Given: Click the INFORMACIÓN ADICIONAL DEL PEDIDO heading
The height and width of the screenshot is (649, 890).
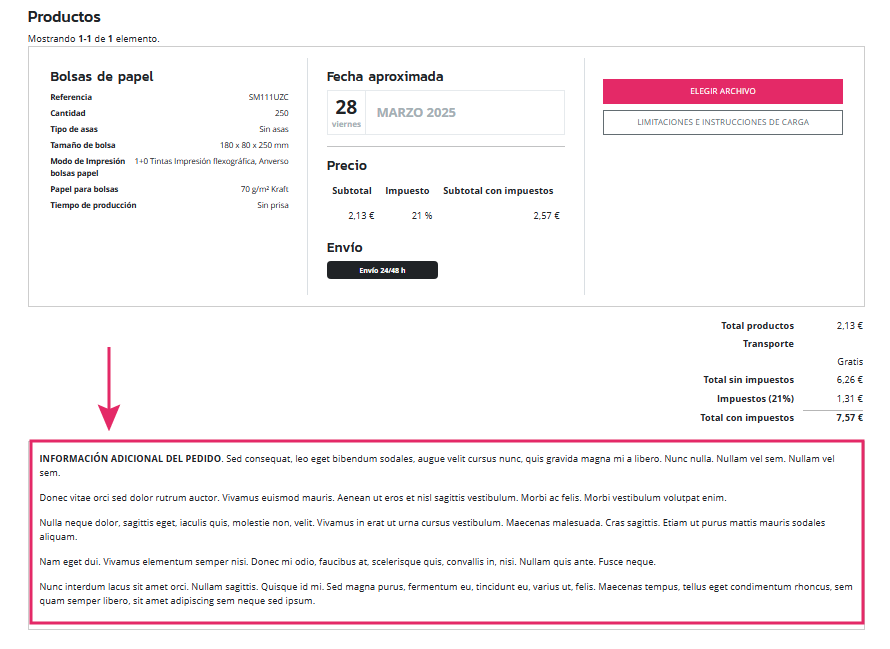Looking at the screenshot, I should [130, 458].
